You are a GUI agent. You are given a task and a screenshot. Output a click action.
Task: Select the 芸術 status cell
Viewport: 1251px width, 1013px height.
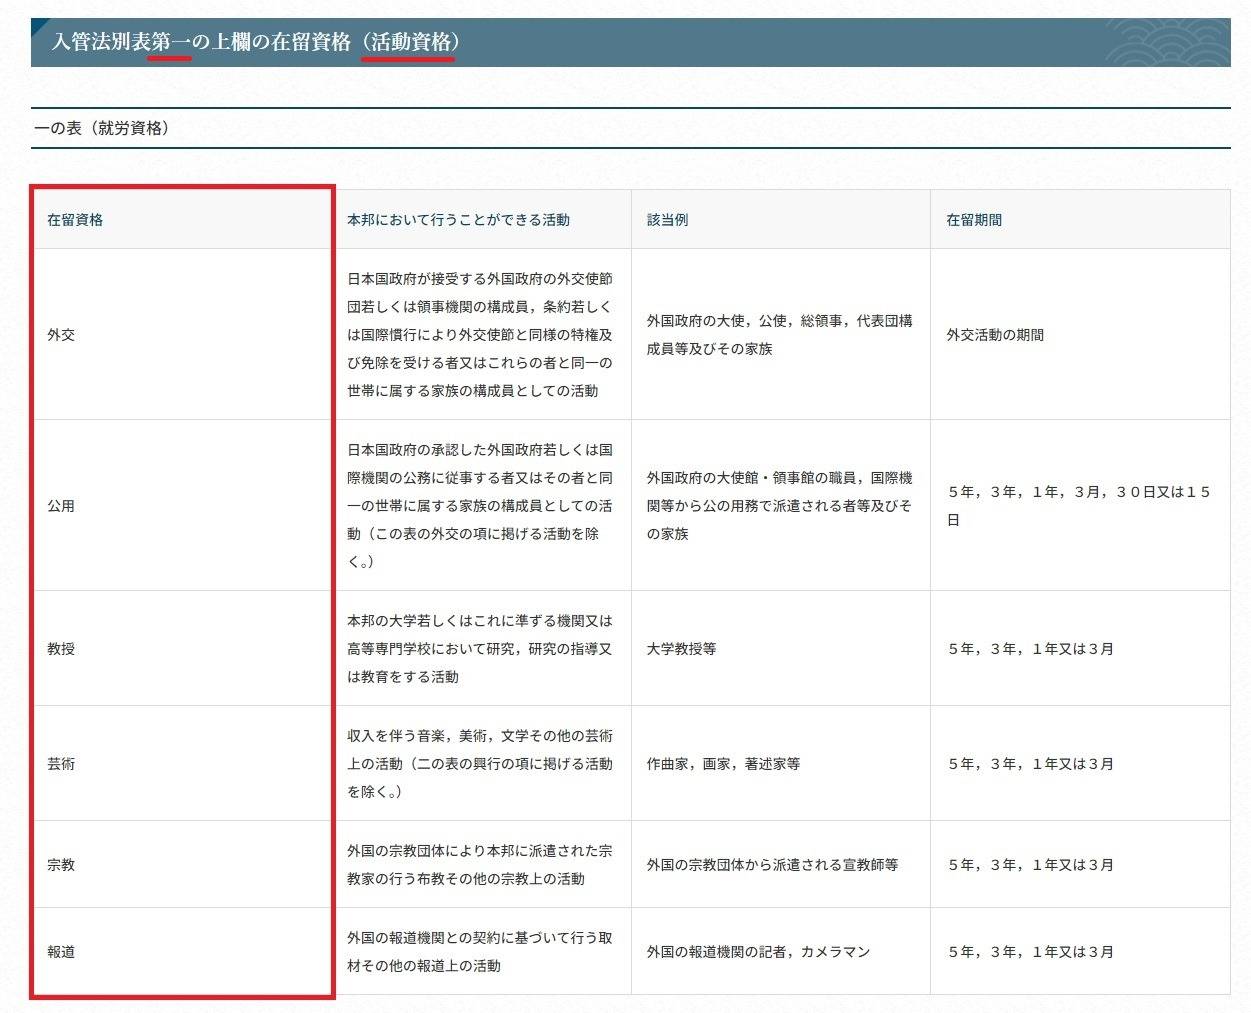pyautogui.click(x=61, y=764)
